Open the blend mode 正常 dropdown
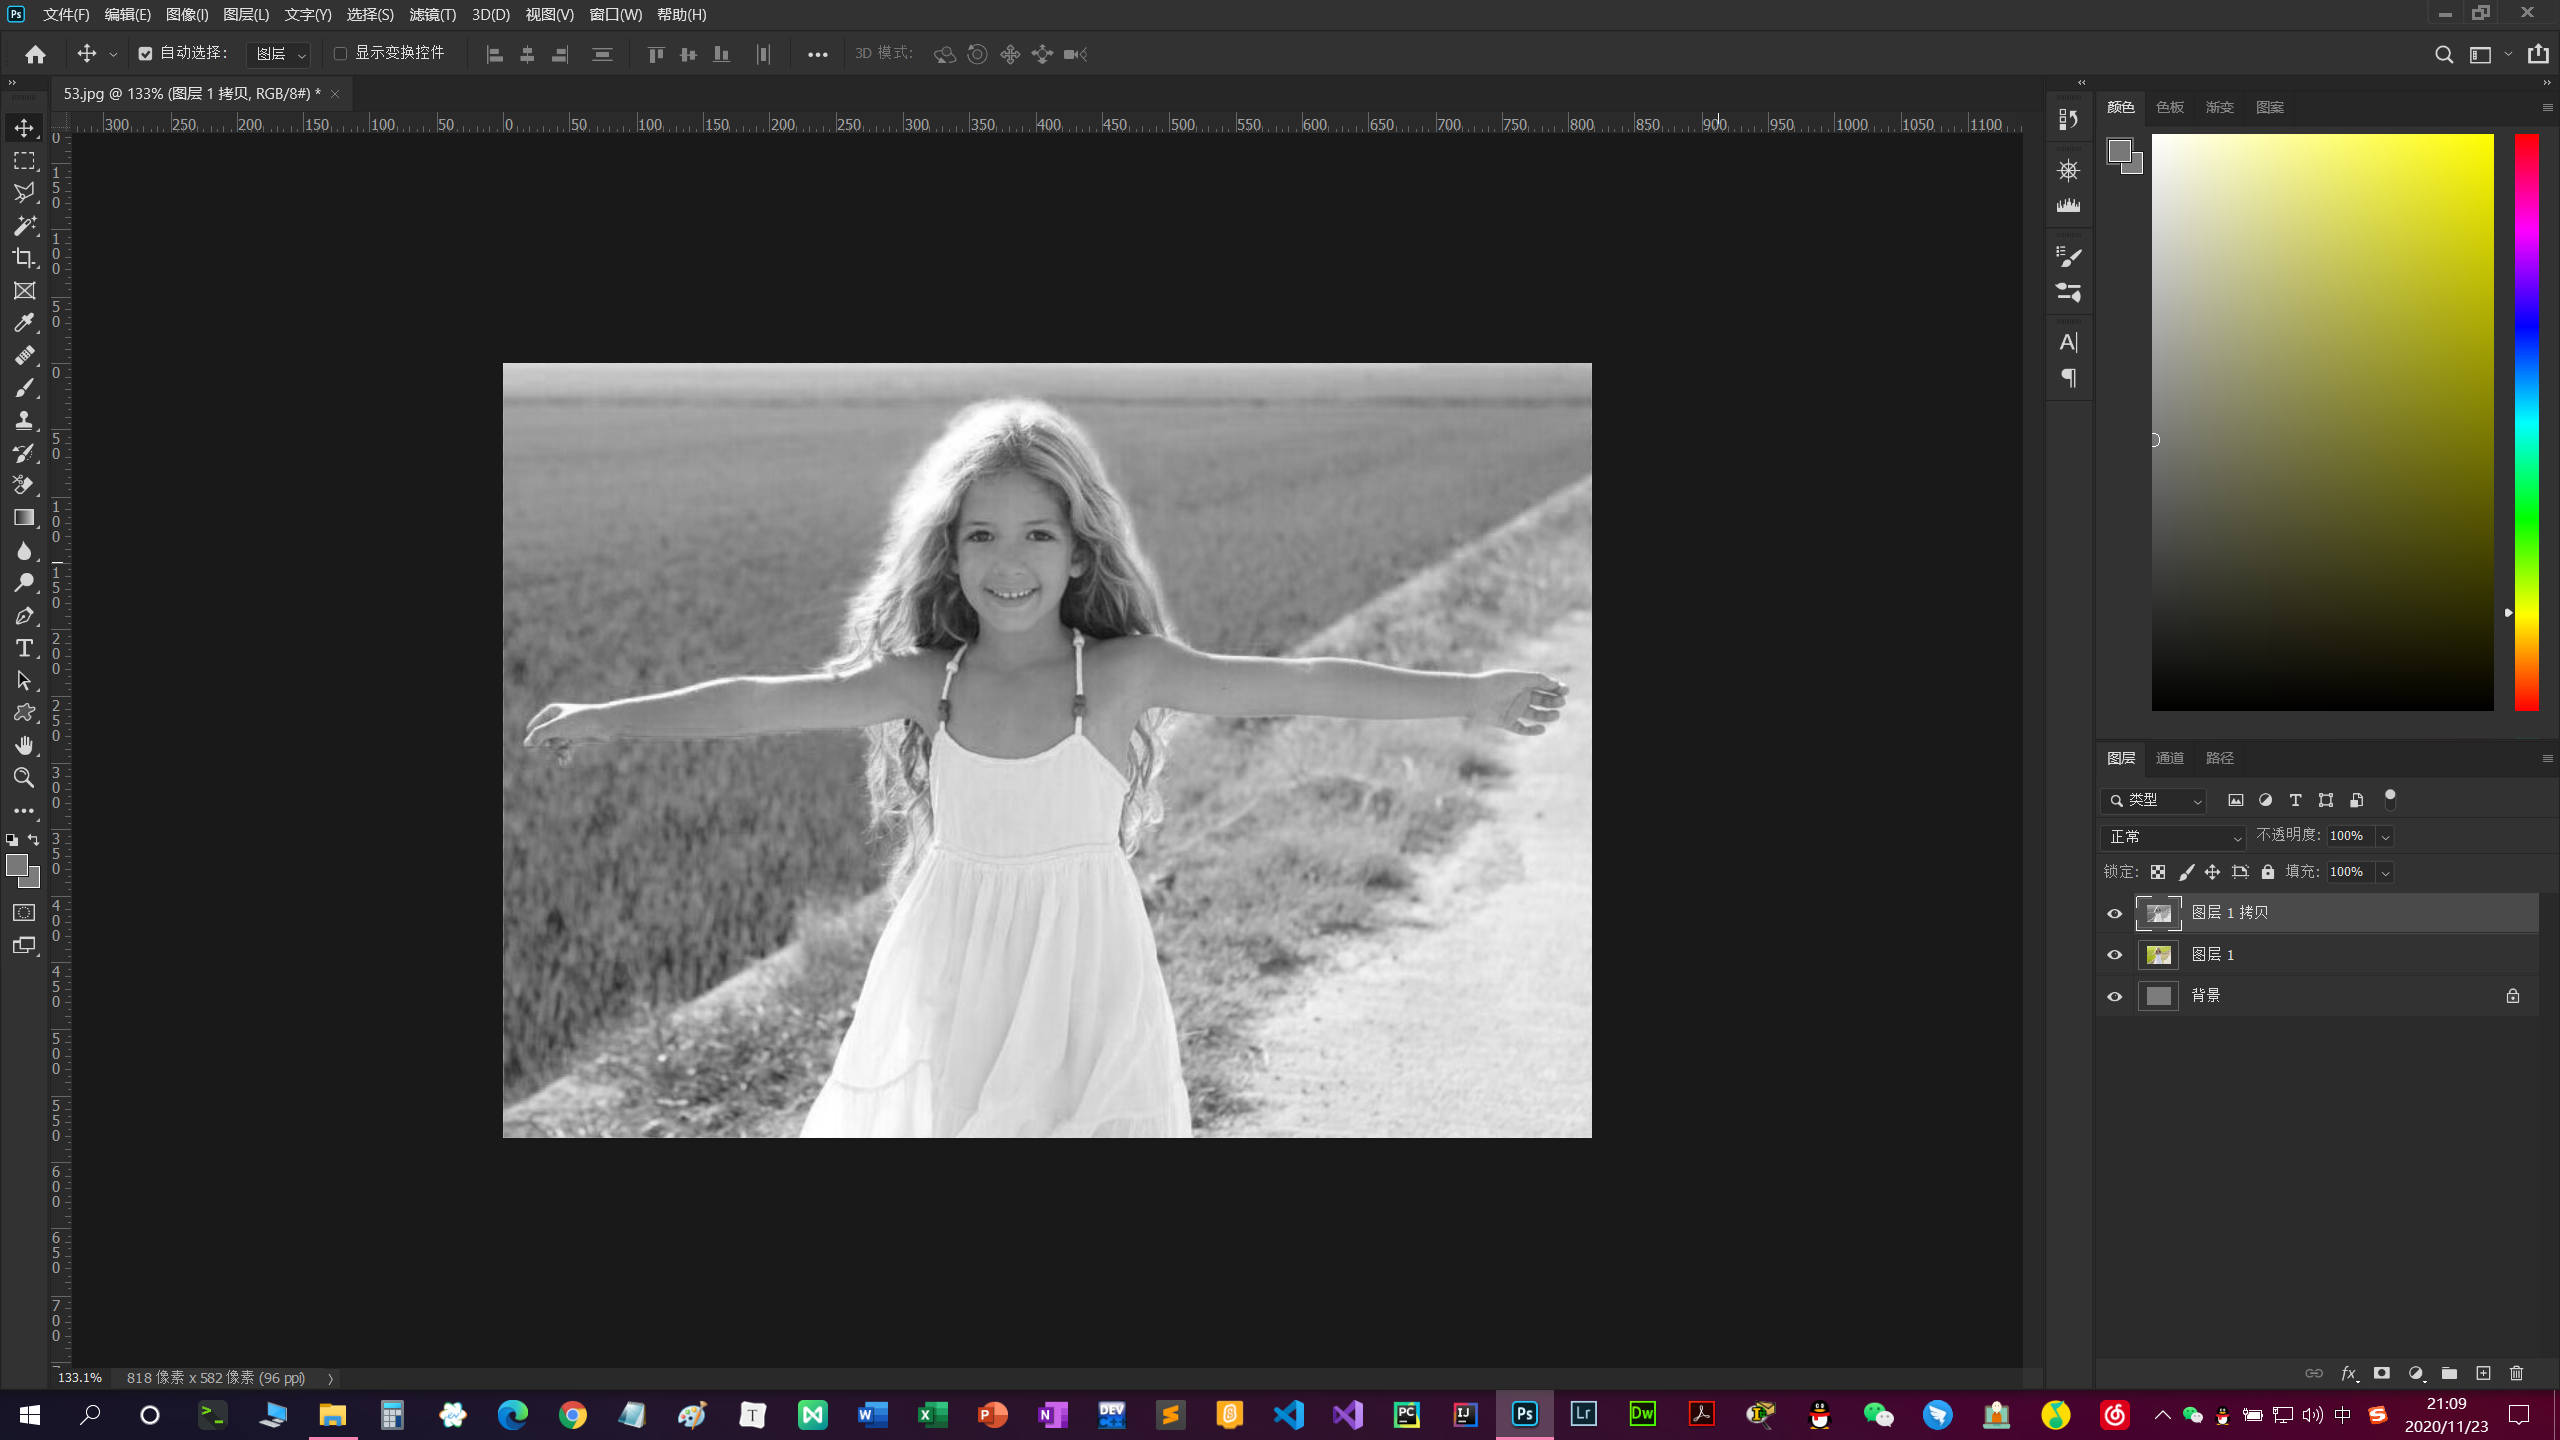This screenshot has width=2560, height=1440. pyautogui.click(x=2173, y=836)
